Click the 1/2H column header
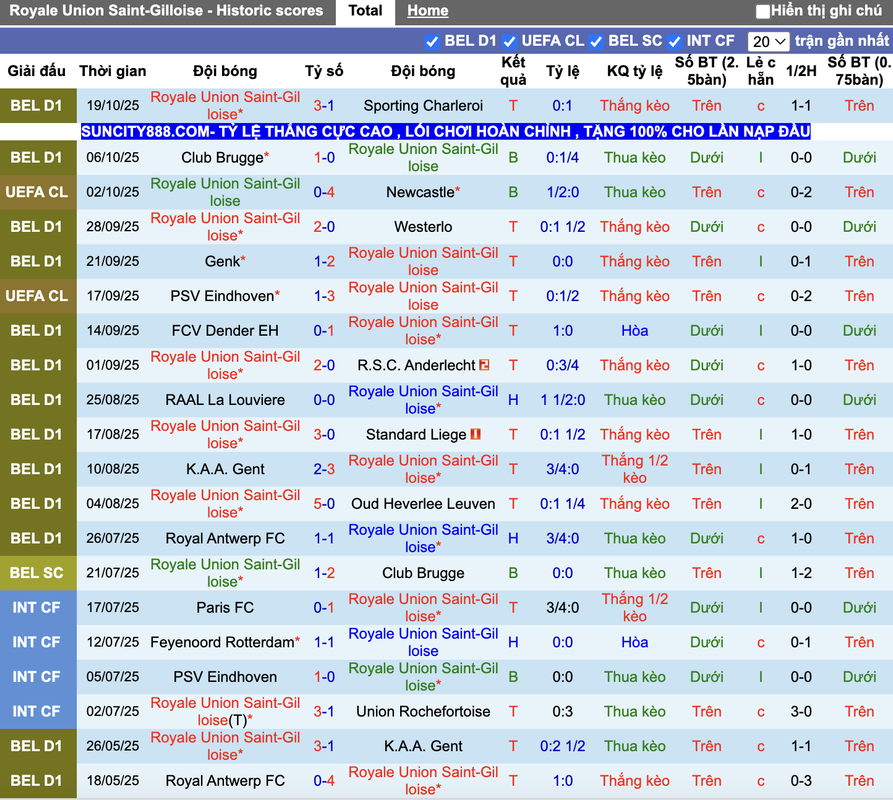 (x=801, y=71)
